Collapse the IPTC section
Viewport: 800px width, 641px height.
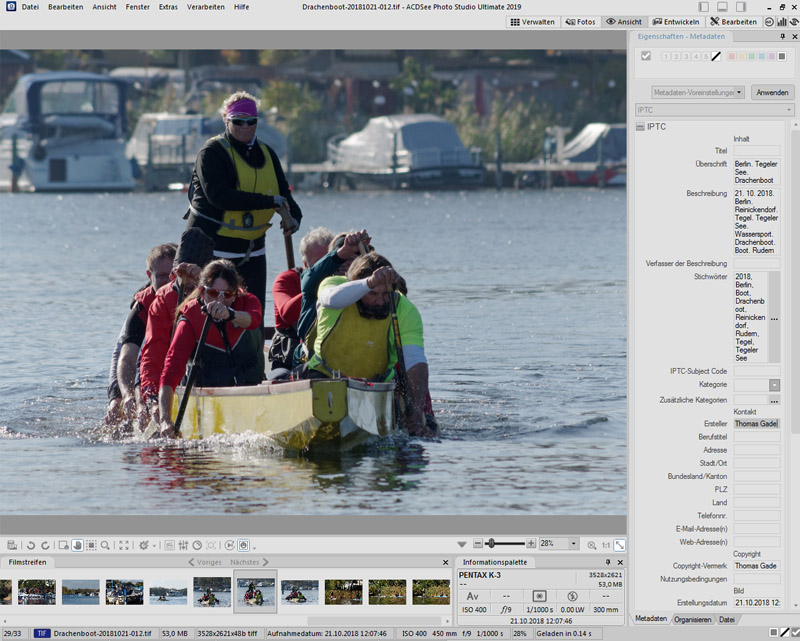pyautogui.click(x=639, y=127)
